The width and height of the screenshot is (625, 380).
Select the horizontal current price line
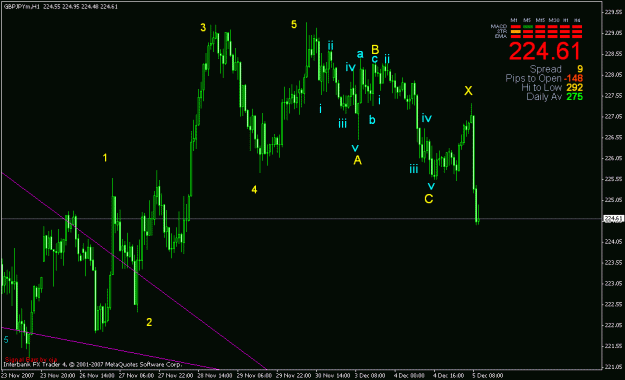click(302, 219)
